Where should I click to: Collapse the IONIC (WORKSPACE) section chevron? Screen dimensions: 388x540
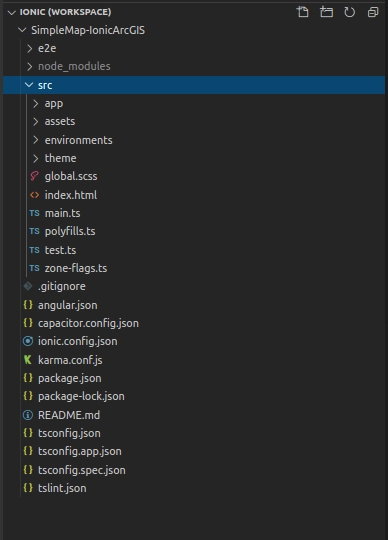12,12
